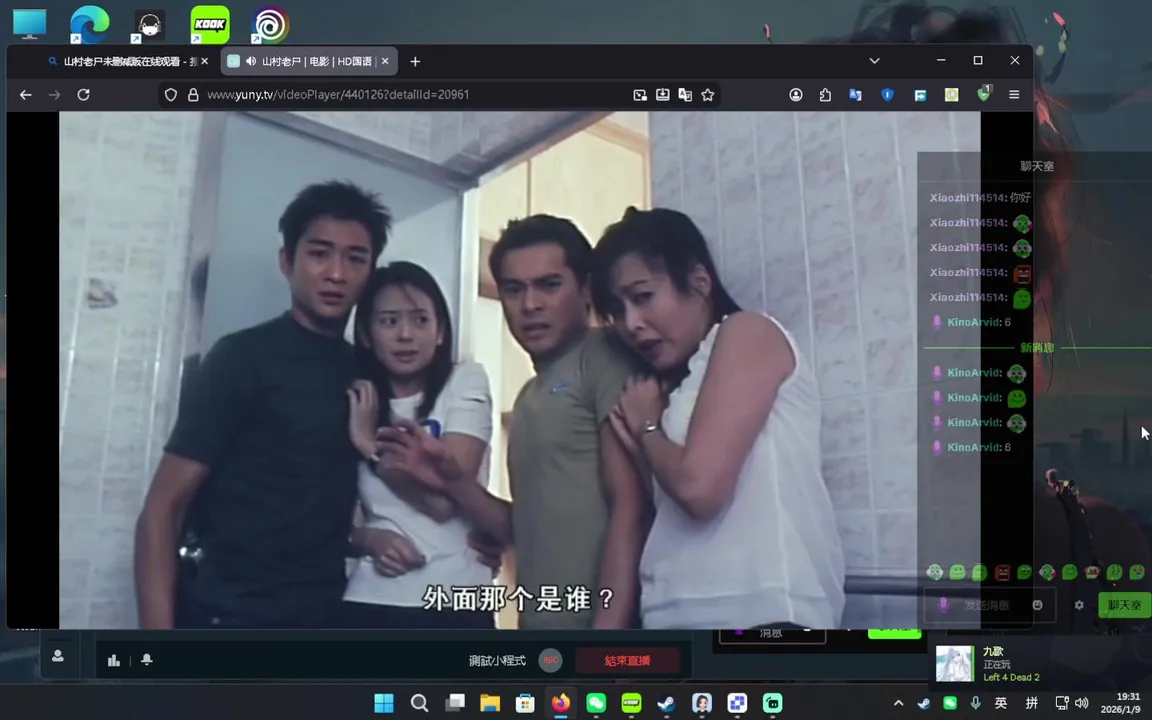This screenshot has height=720, width=1152.
Task: Open Microsoft Store from taskbar
Action: [525, 703]
